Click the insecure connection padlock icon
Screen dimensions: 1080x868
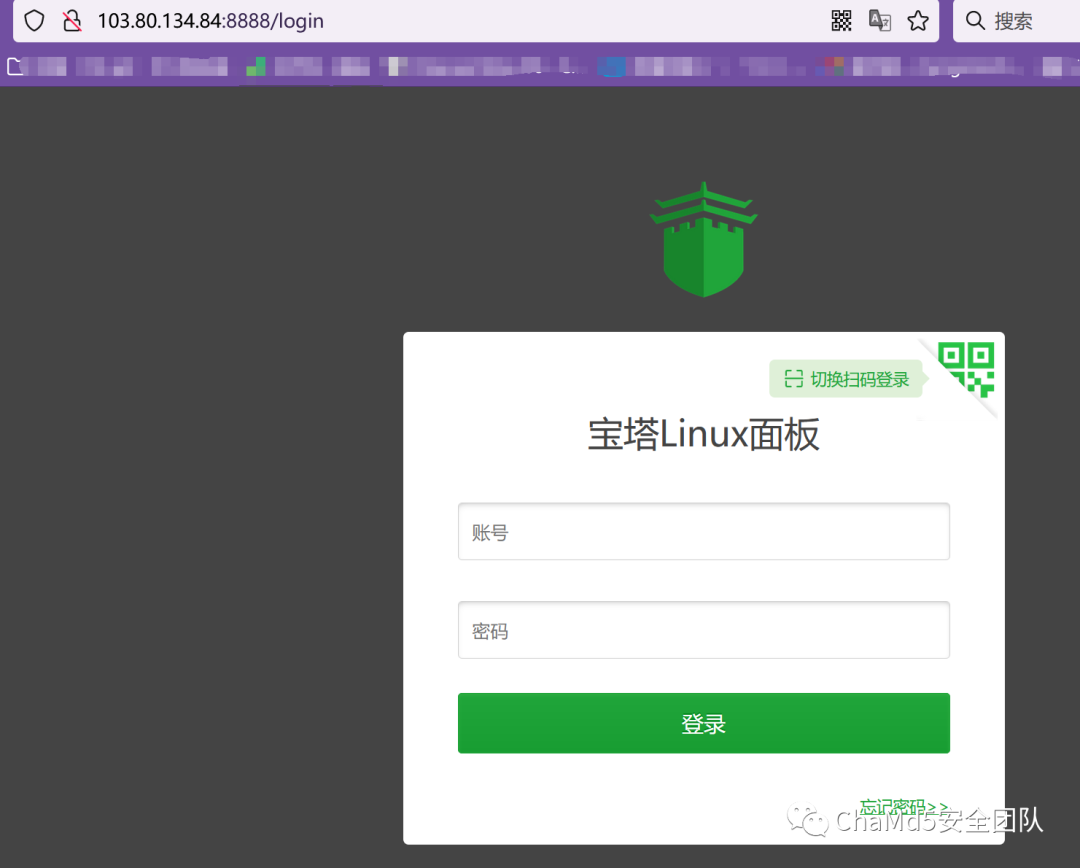pyautogui.click(x=72, y=21)
